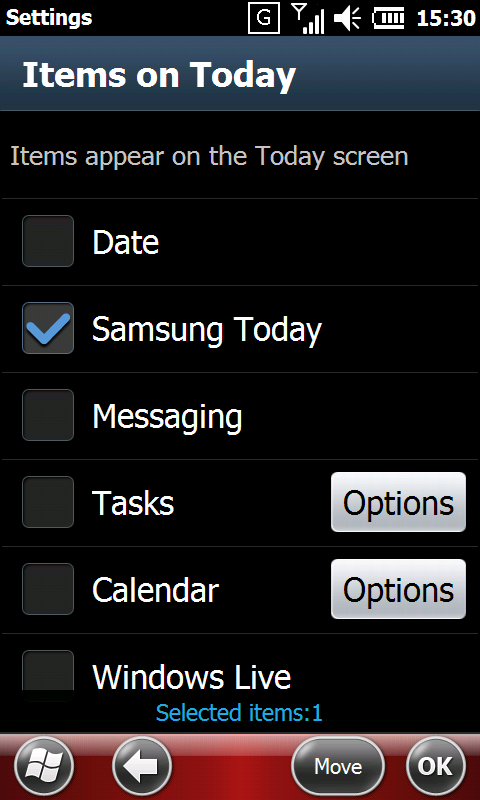Open Options for Tasks
The image size is (480, 800).
[x=398, y=502]
